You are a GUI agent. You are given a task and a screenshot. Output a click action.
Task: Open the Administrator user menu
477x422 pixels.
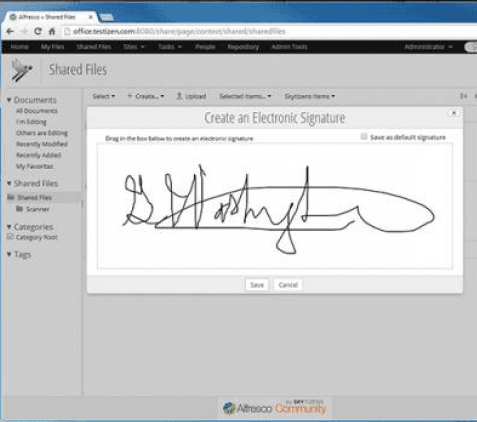click(x=428, y=47)
